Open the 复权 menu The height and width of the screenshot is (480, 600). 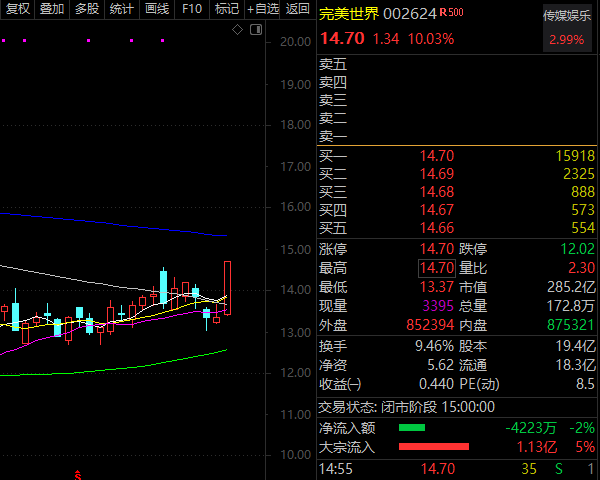[x=18, y=9]
